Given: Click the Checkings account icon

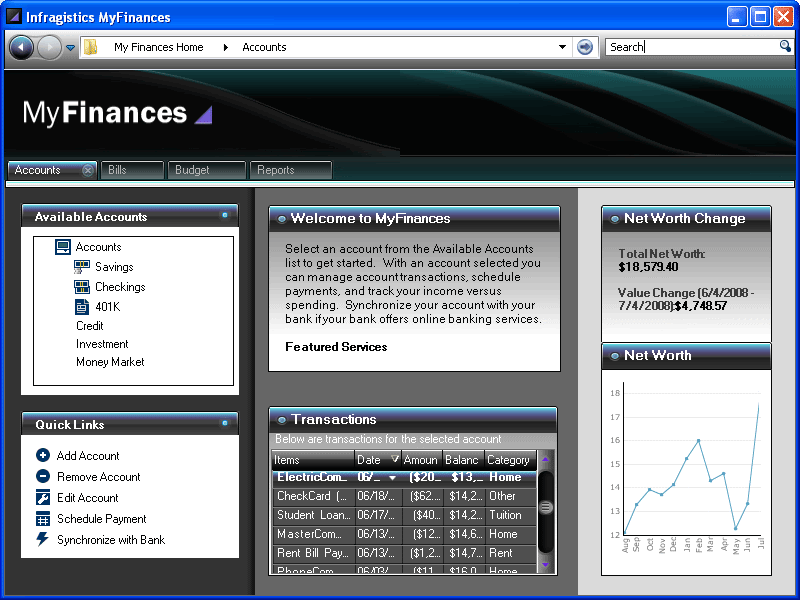Looking at the screenshot, I should tap(82, 287).
